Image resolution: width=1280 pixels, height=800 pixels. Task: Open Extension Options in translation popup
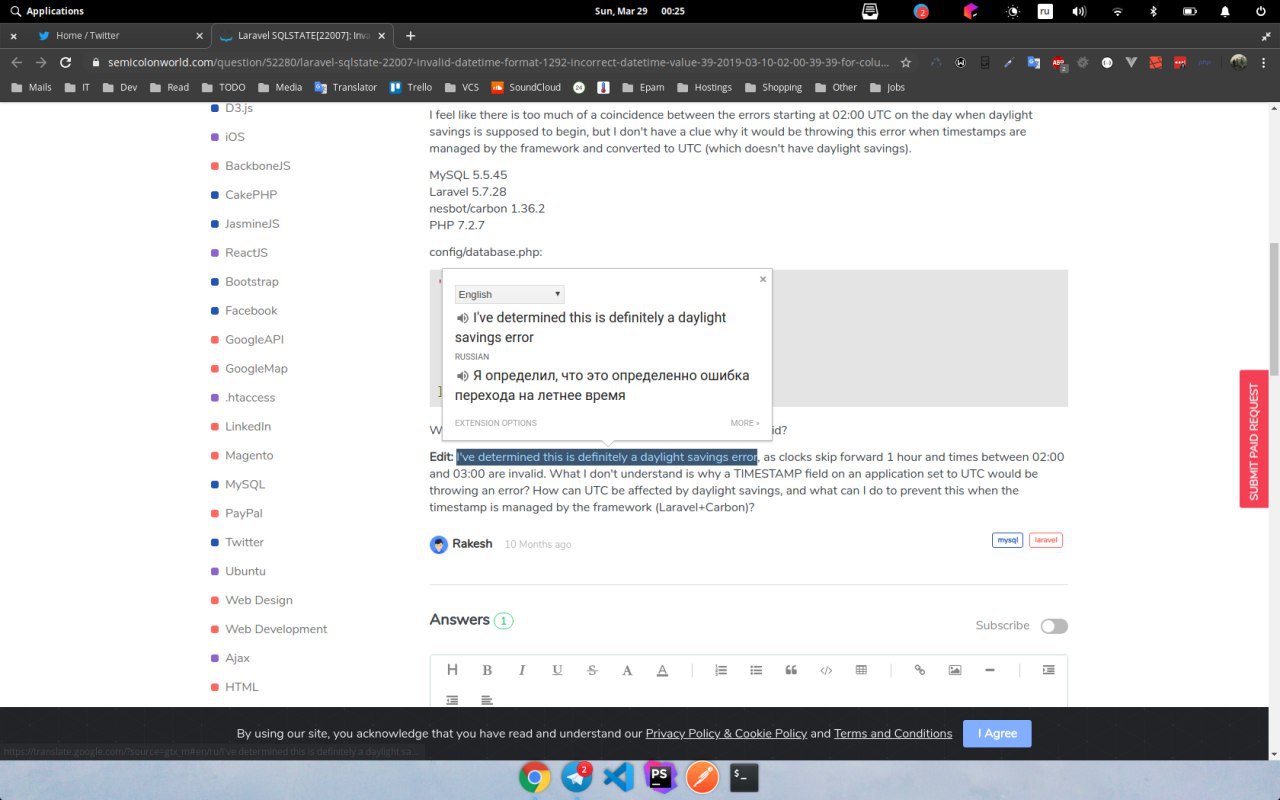[496, 423]
